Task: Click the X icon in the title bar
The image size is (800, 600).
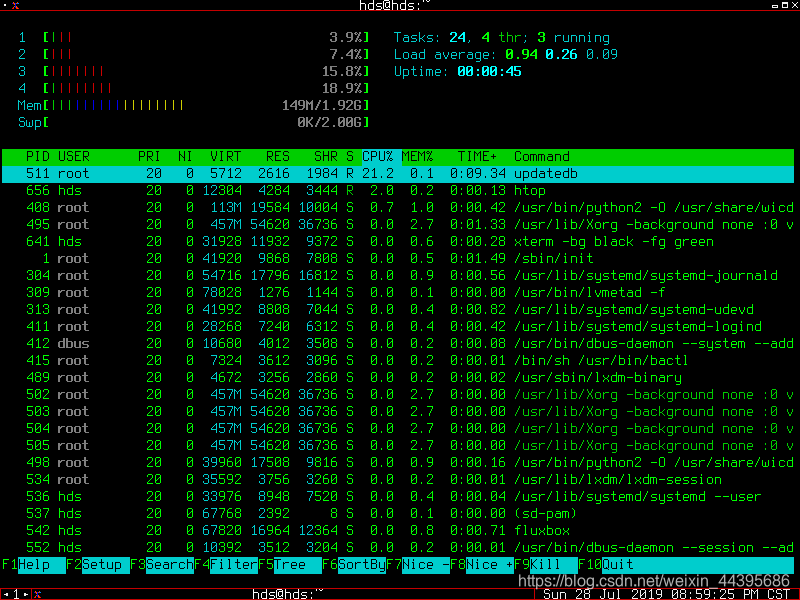Action: click(16, 5)
